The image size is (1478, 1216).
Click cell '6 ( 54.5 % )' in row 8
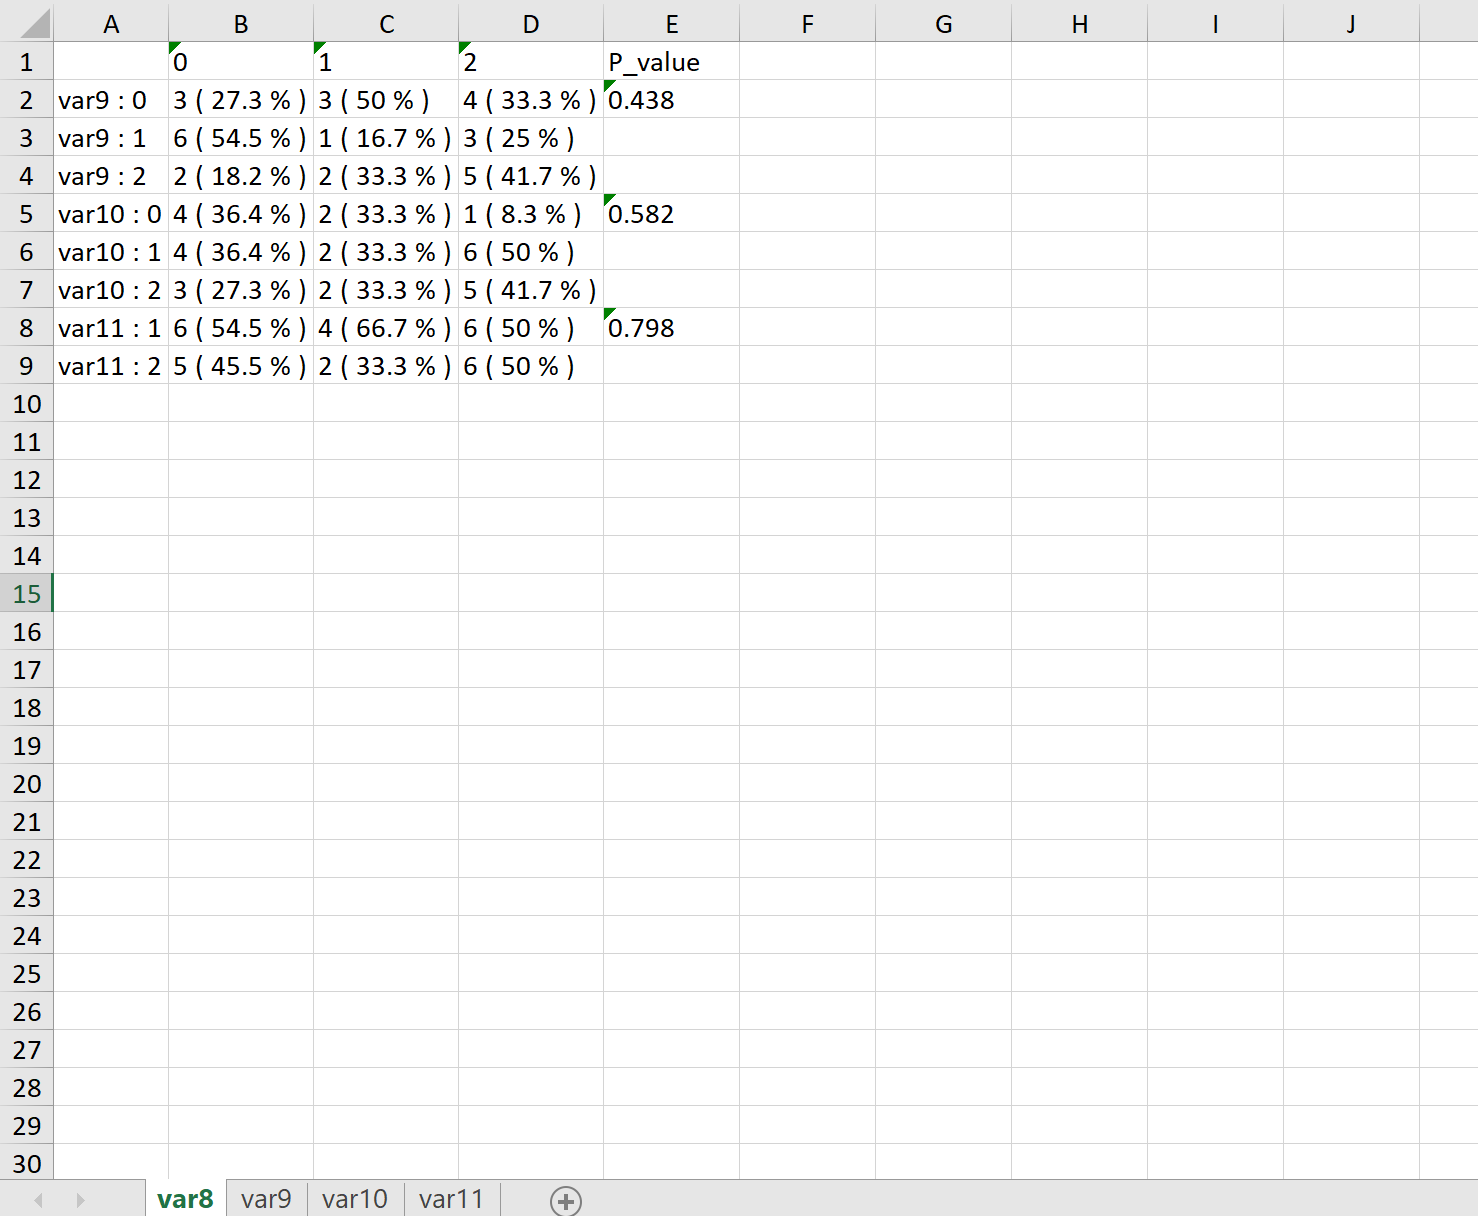coord(241,328)
